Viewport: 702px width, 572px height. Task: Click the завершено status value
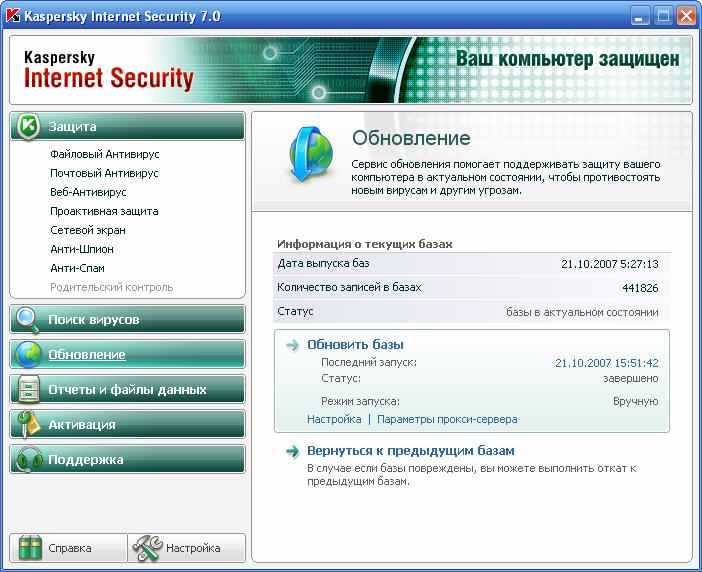pos(631,379)
